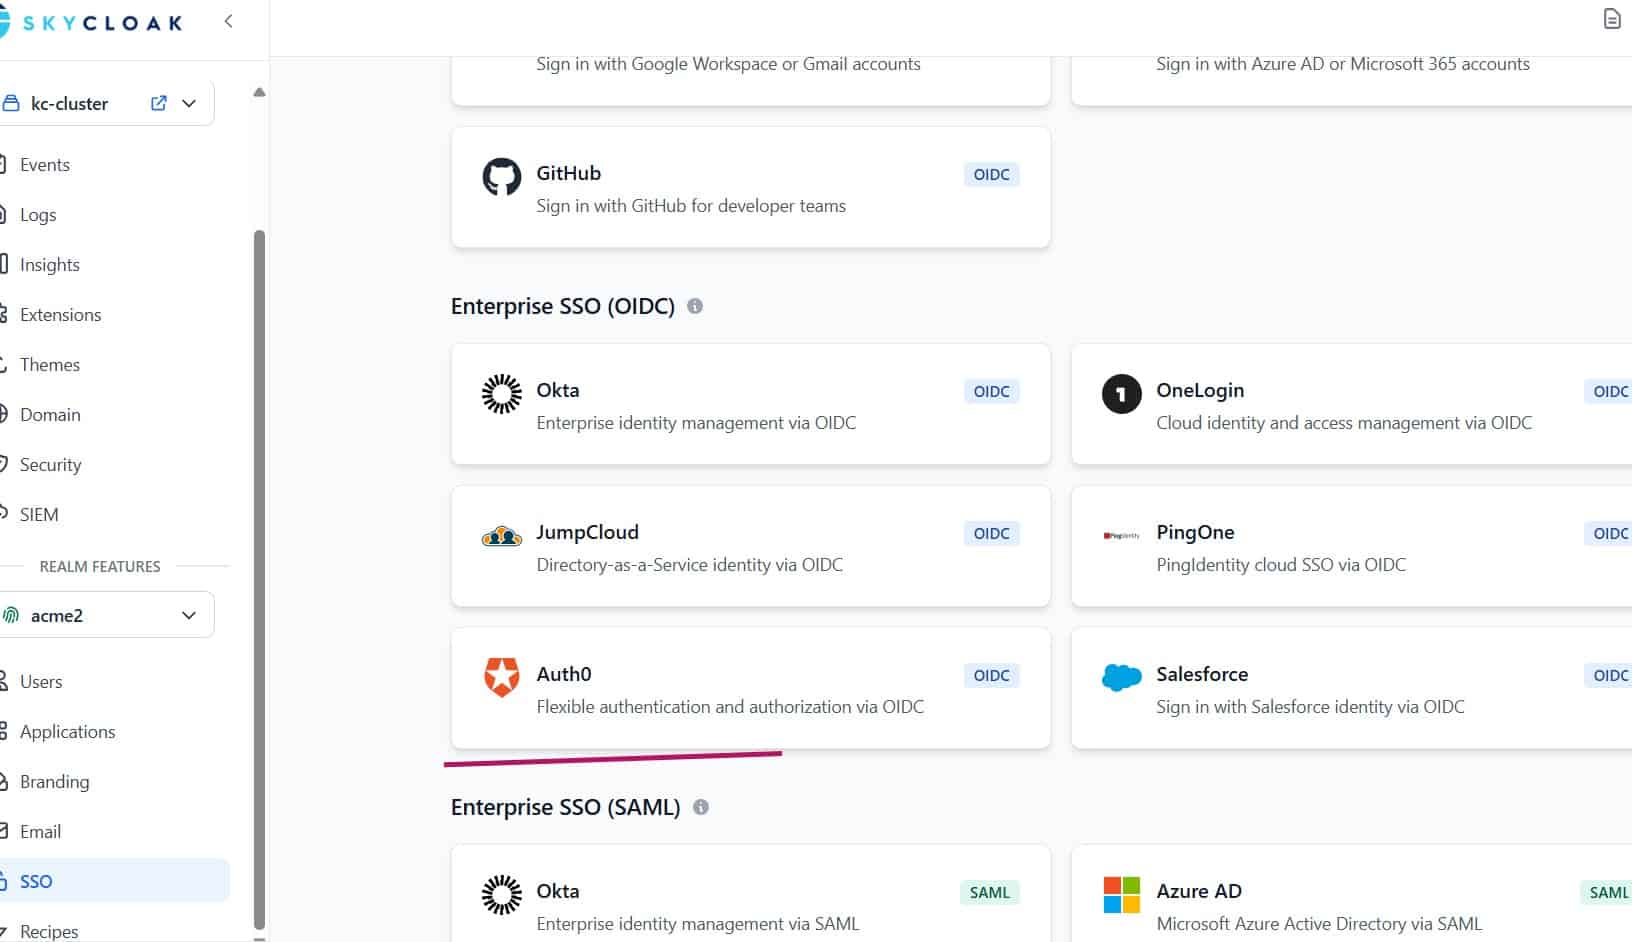Click the info icon beside Enterprise SSO (OIDC)
The height and width of the screenshot is (942, 1632).
[x=696, y=307]
